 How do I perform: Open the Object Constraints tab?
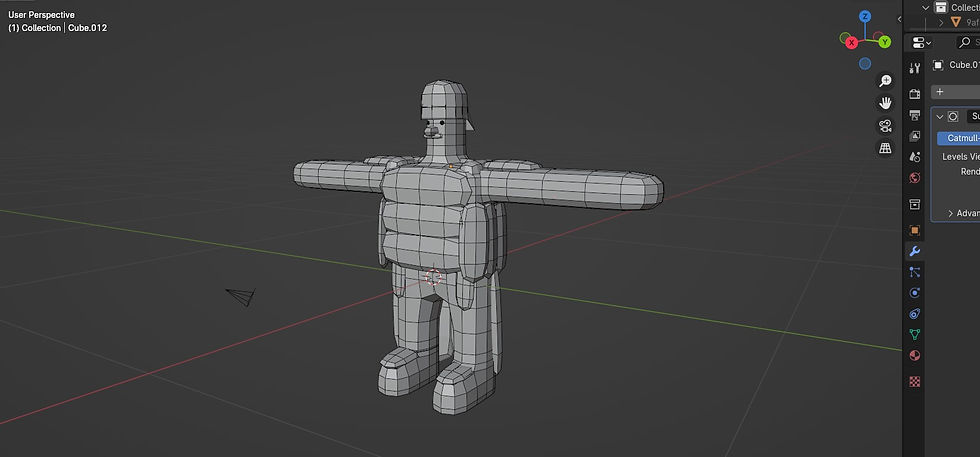pyautogui.click(x=914, y=313)
